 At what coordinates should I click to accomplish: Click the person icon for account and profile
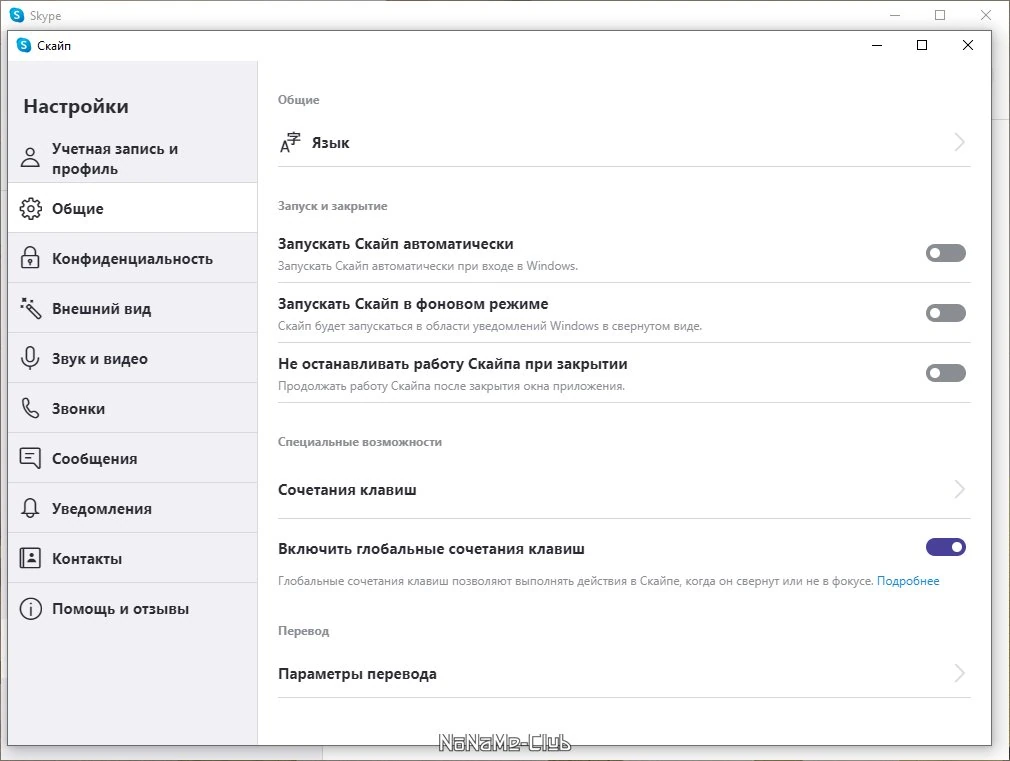30,157
